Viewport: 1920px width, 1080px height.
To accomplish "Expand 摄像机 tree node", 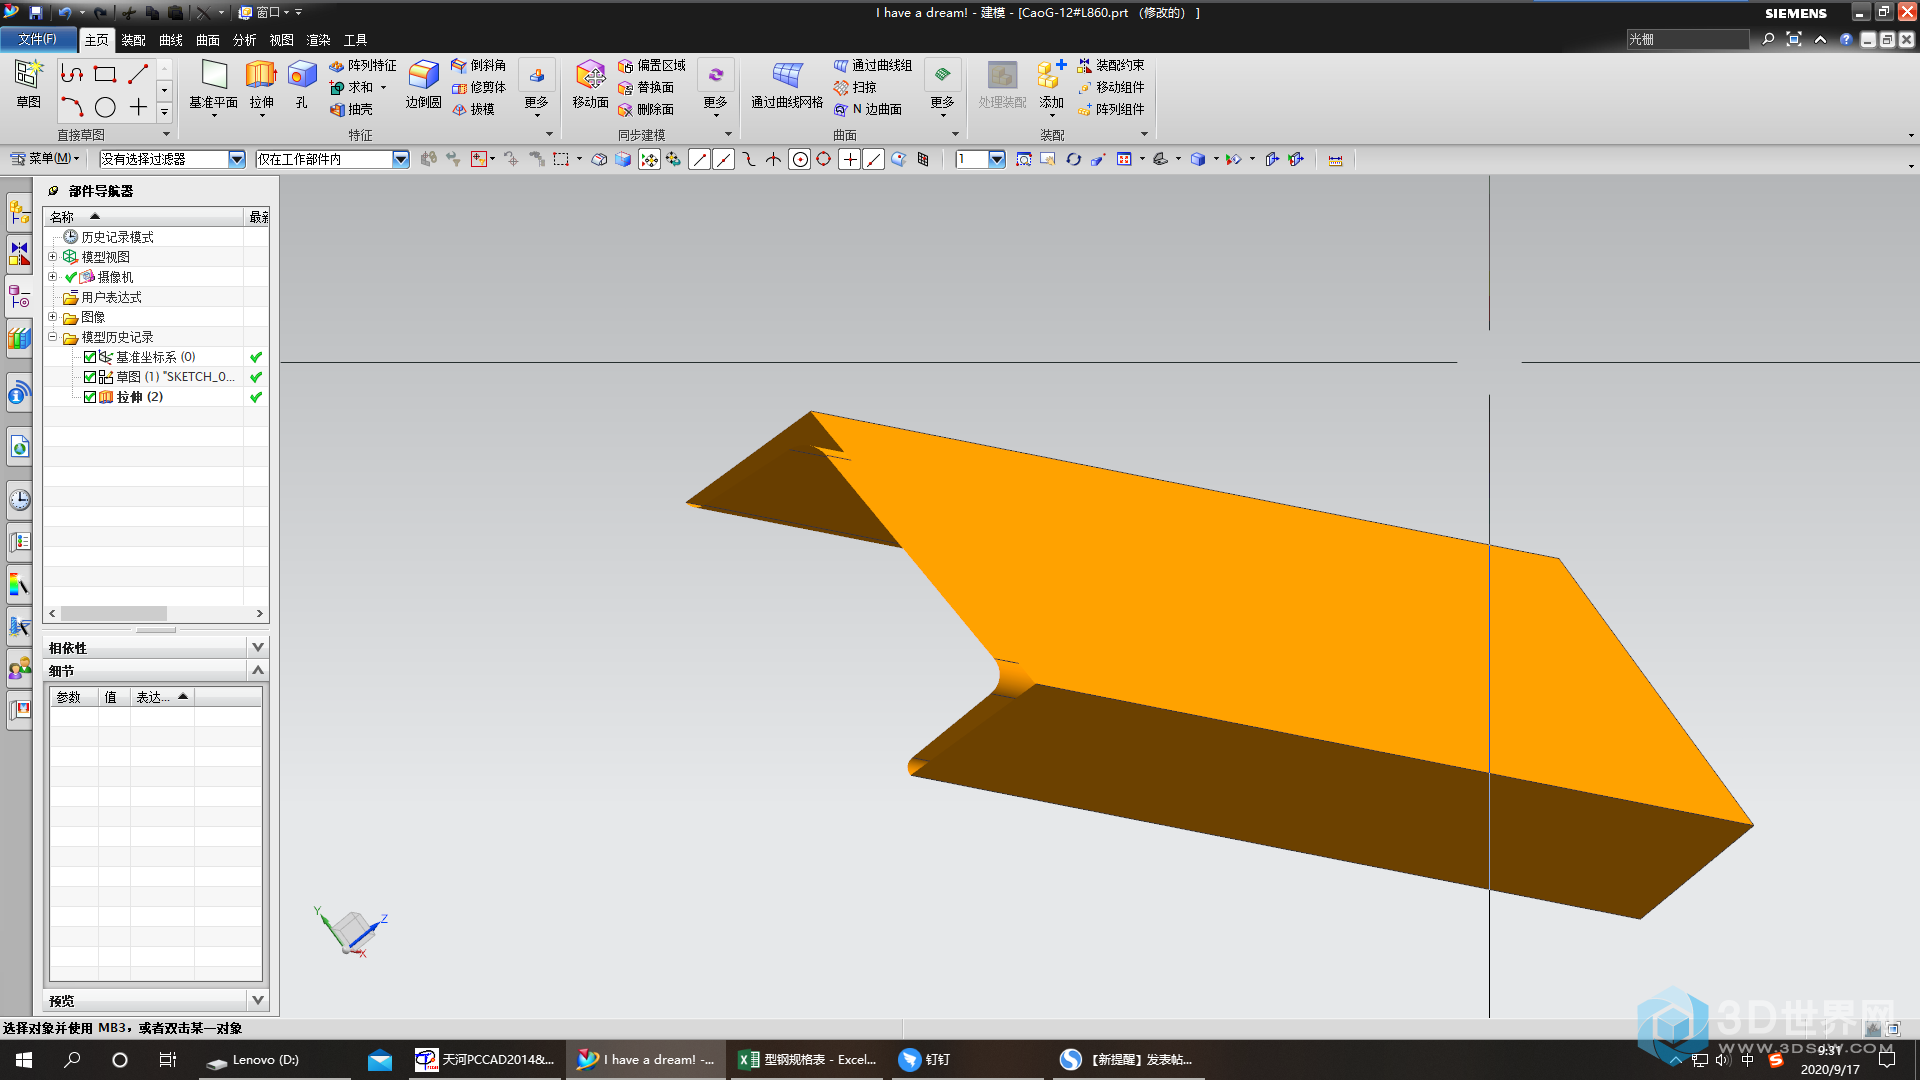I will pos(53,277).
